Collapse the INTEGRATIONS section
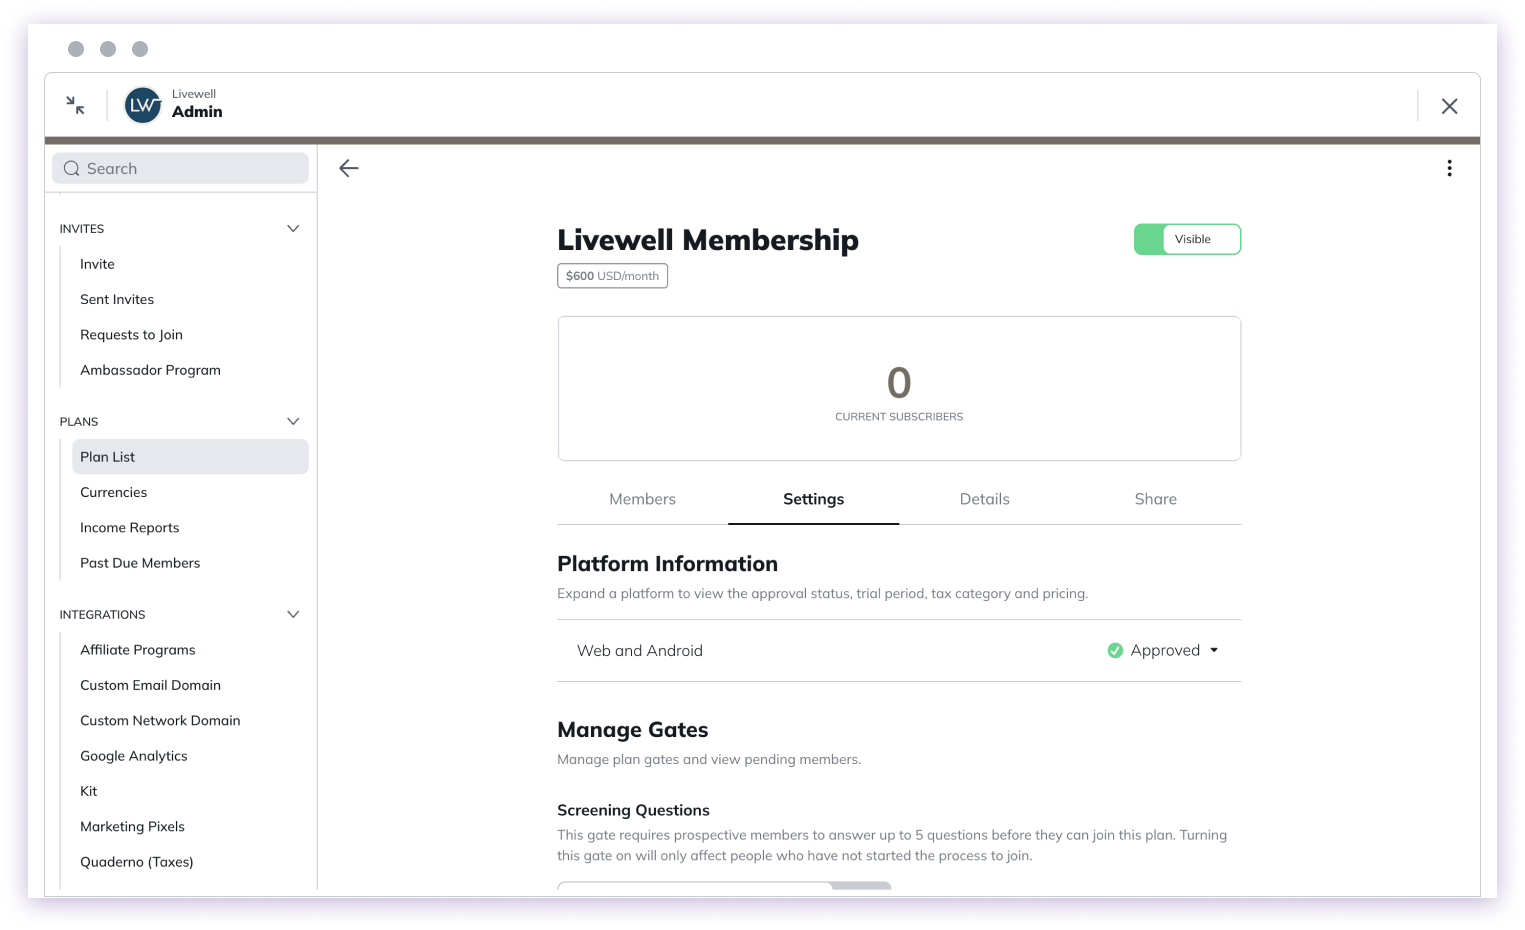This screenshot has width=1525, height=930. pos(293,614)
